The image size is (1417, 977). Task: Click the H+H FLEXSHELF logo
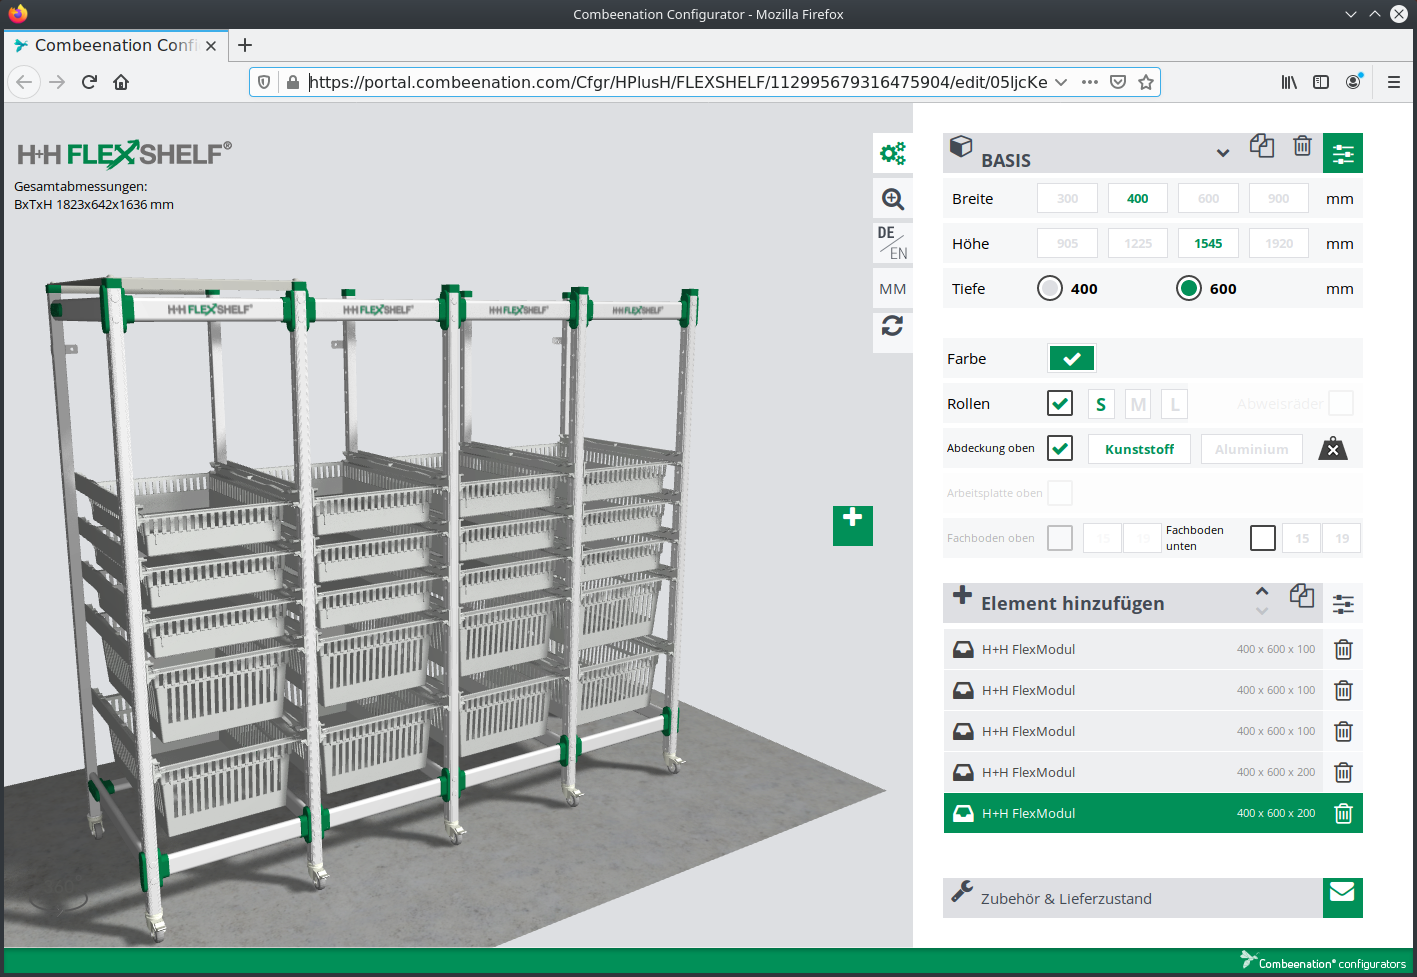pos(124,154)
